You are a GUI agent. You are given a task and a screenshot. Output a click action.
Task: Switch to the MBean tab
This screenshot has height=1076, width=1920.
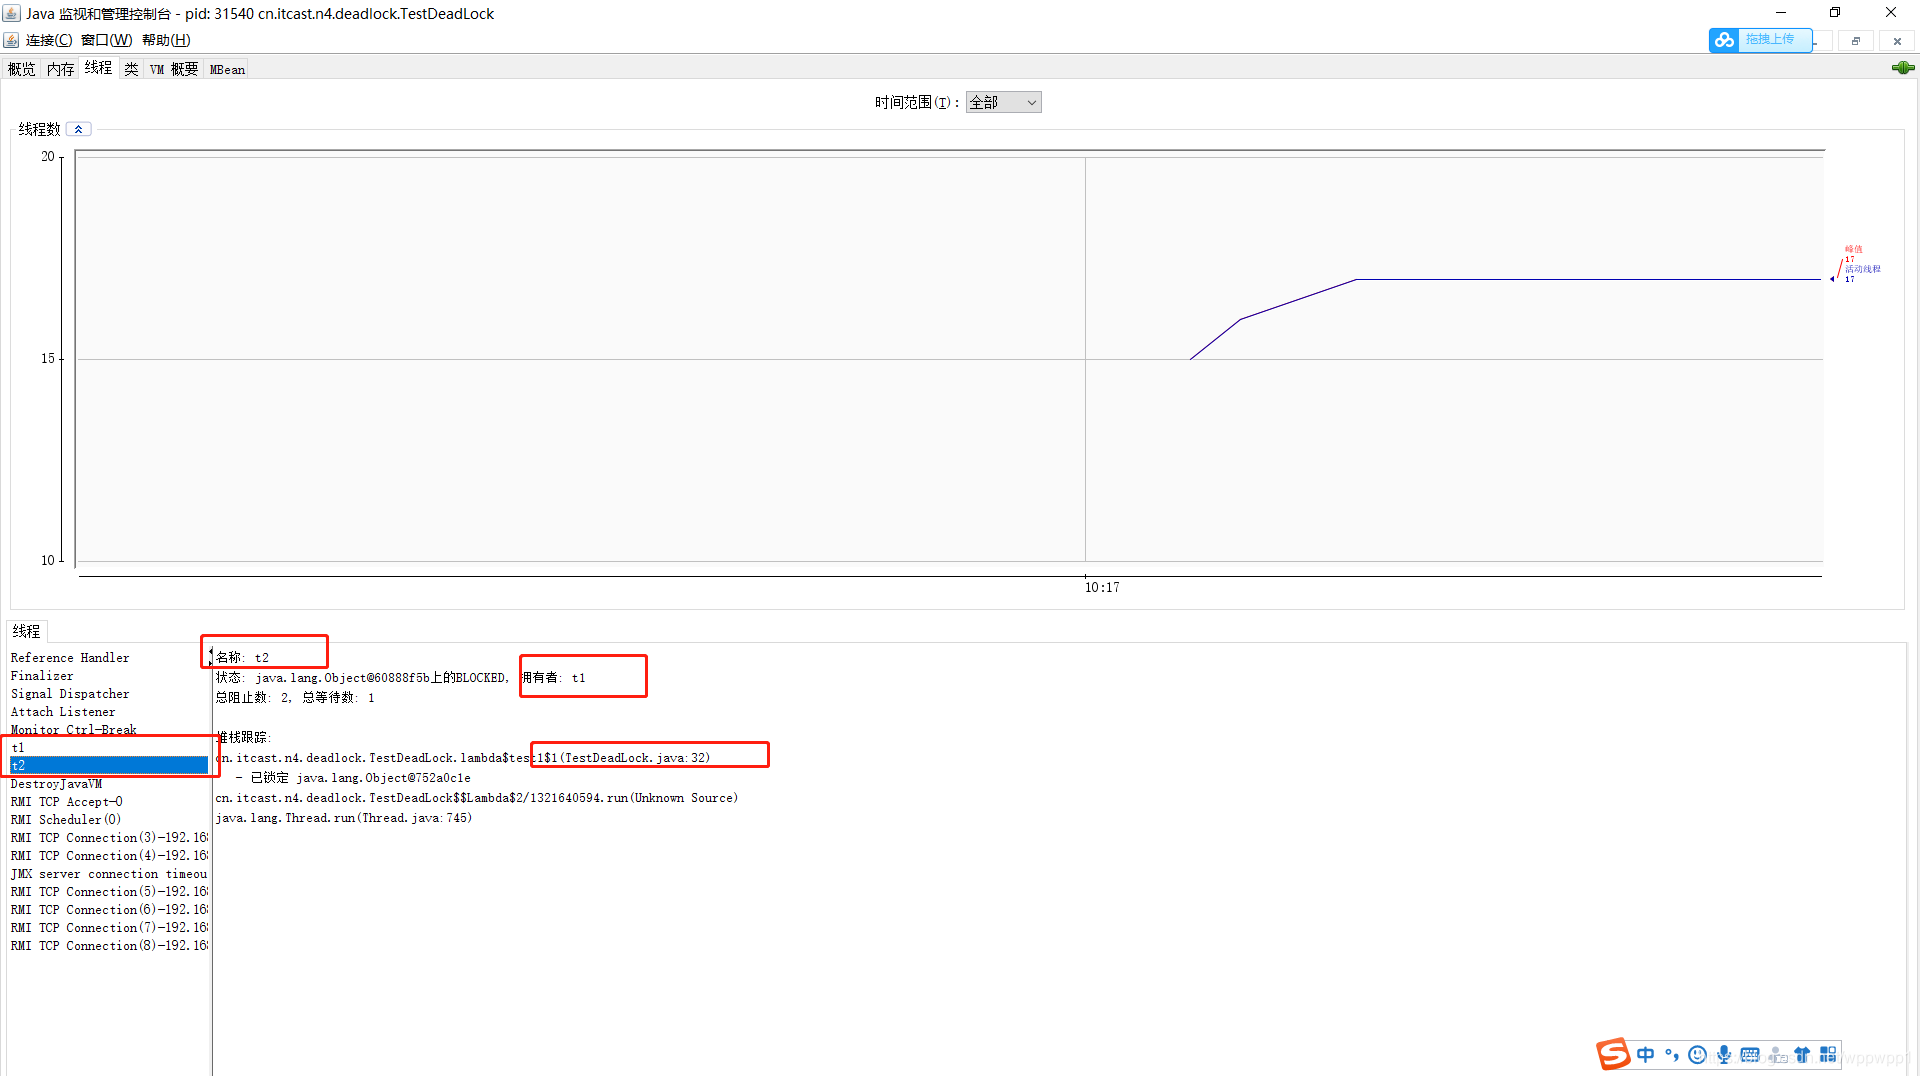point(226,68)
